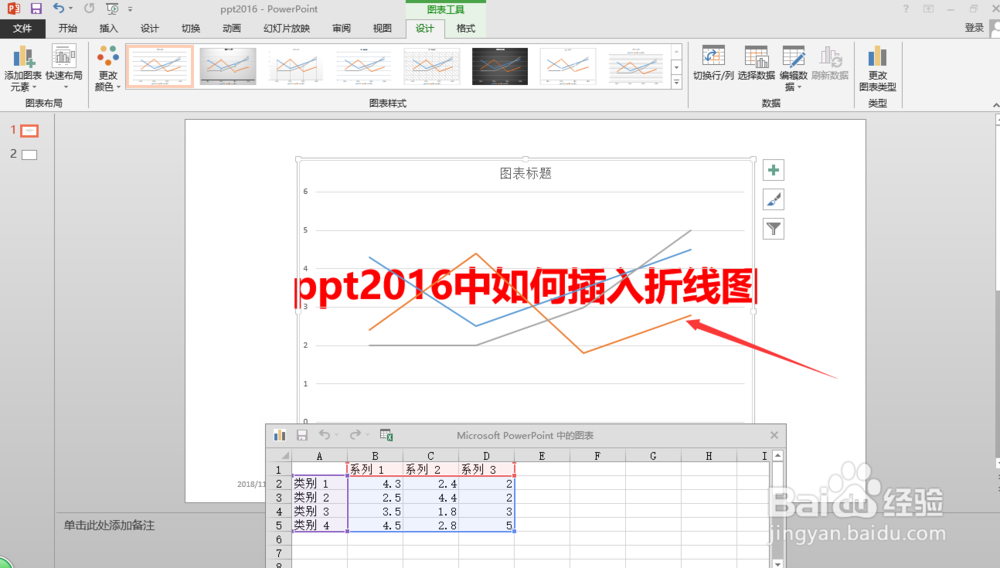The image size is (1000, 568).
Task: Switch to the 视图 tab
Action: tap(382, 28)
